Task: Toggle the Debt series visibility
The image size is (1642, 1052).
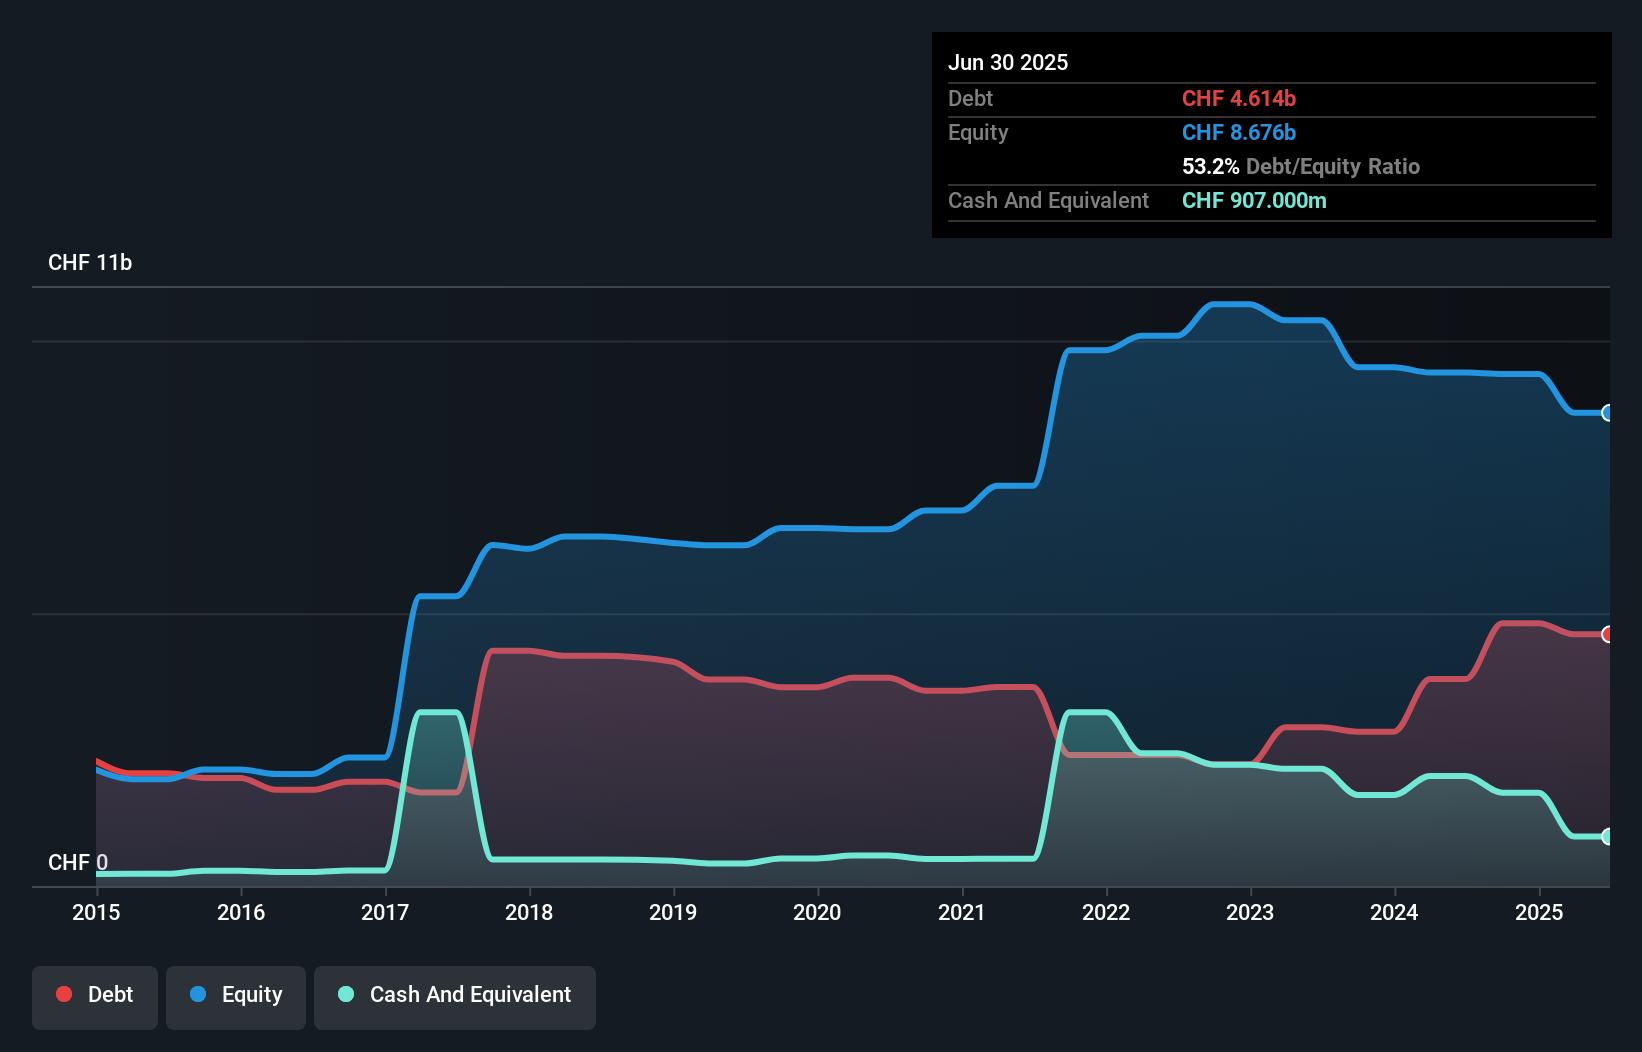Action: coord(95,995)
